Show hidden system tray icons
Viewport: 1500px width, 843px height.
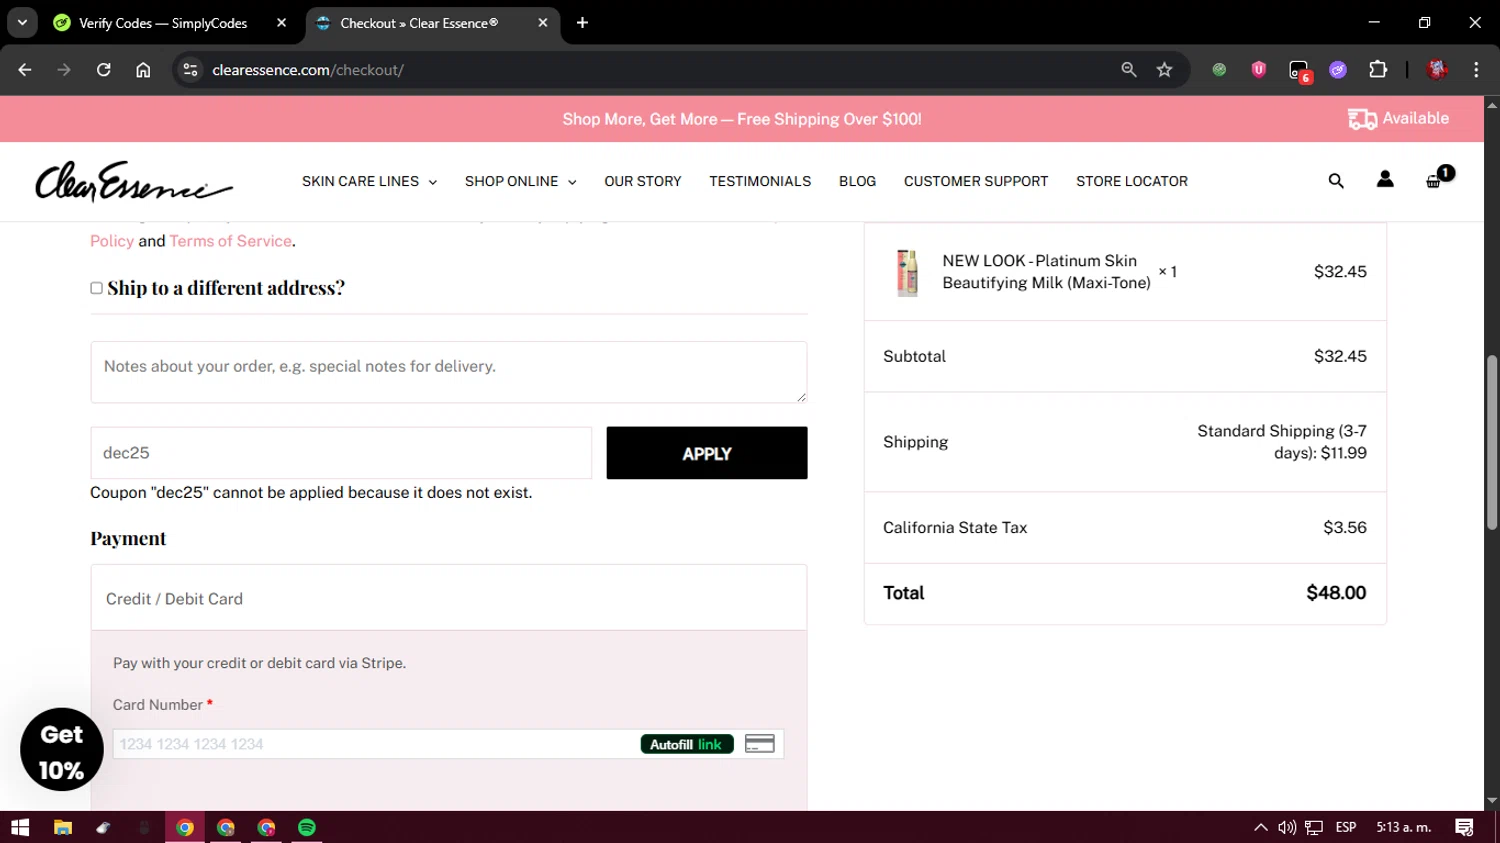tap(1260, 827)
